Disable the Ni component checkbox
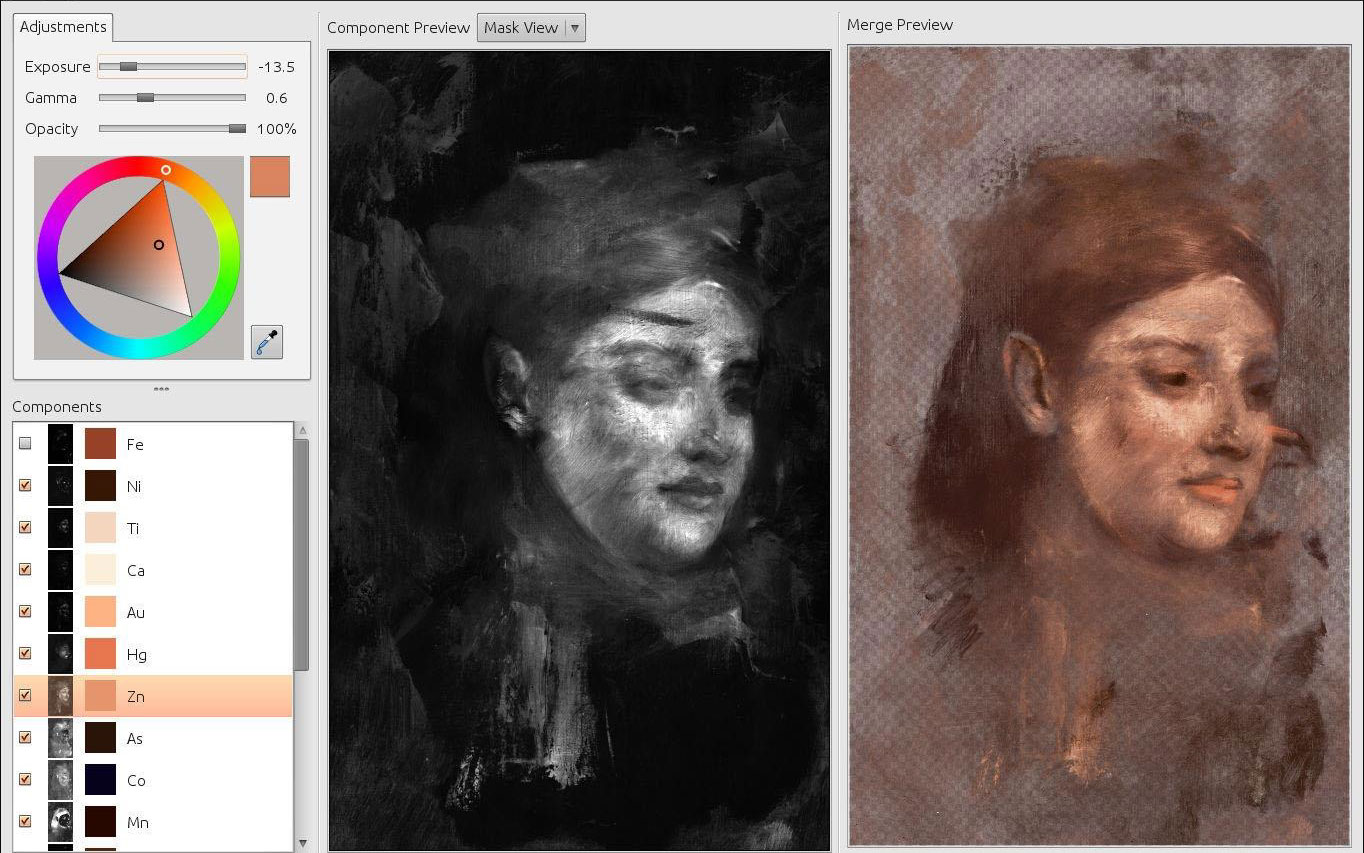This screenshot has height=853, width=1364. [x=26, y=486]
